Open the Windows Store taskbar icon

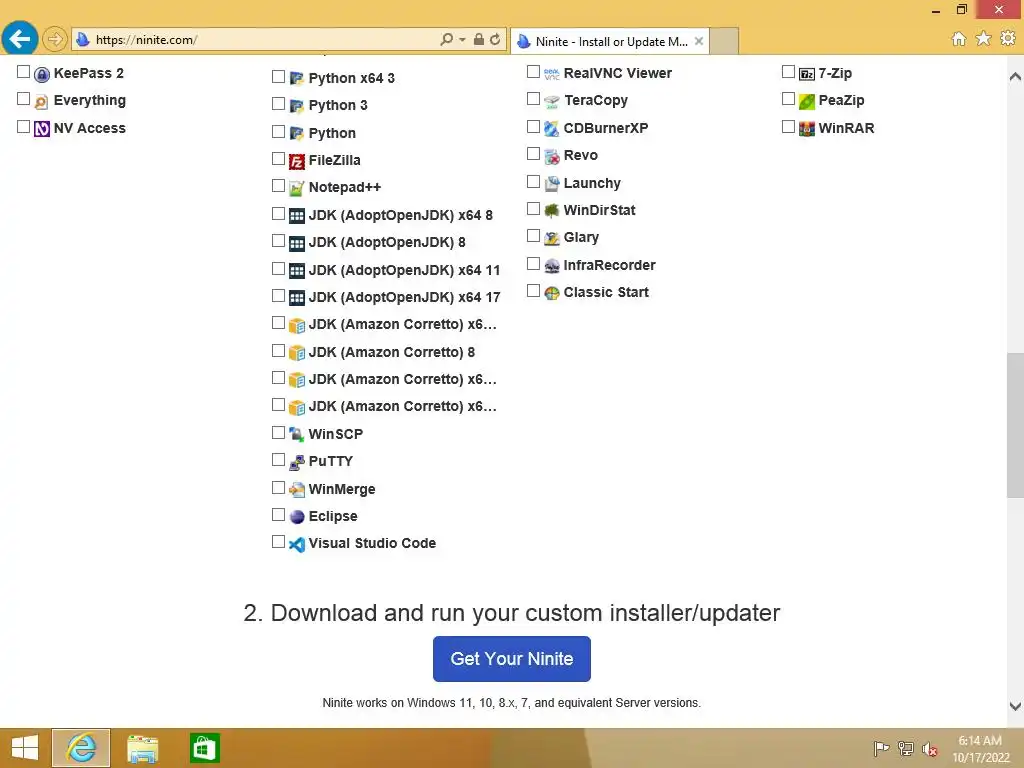point(204,748)
